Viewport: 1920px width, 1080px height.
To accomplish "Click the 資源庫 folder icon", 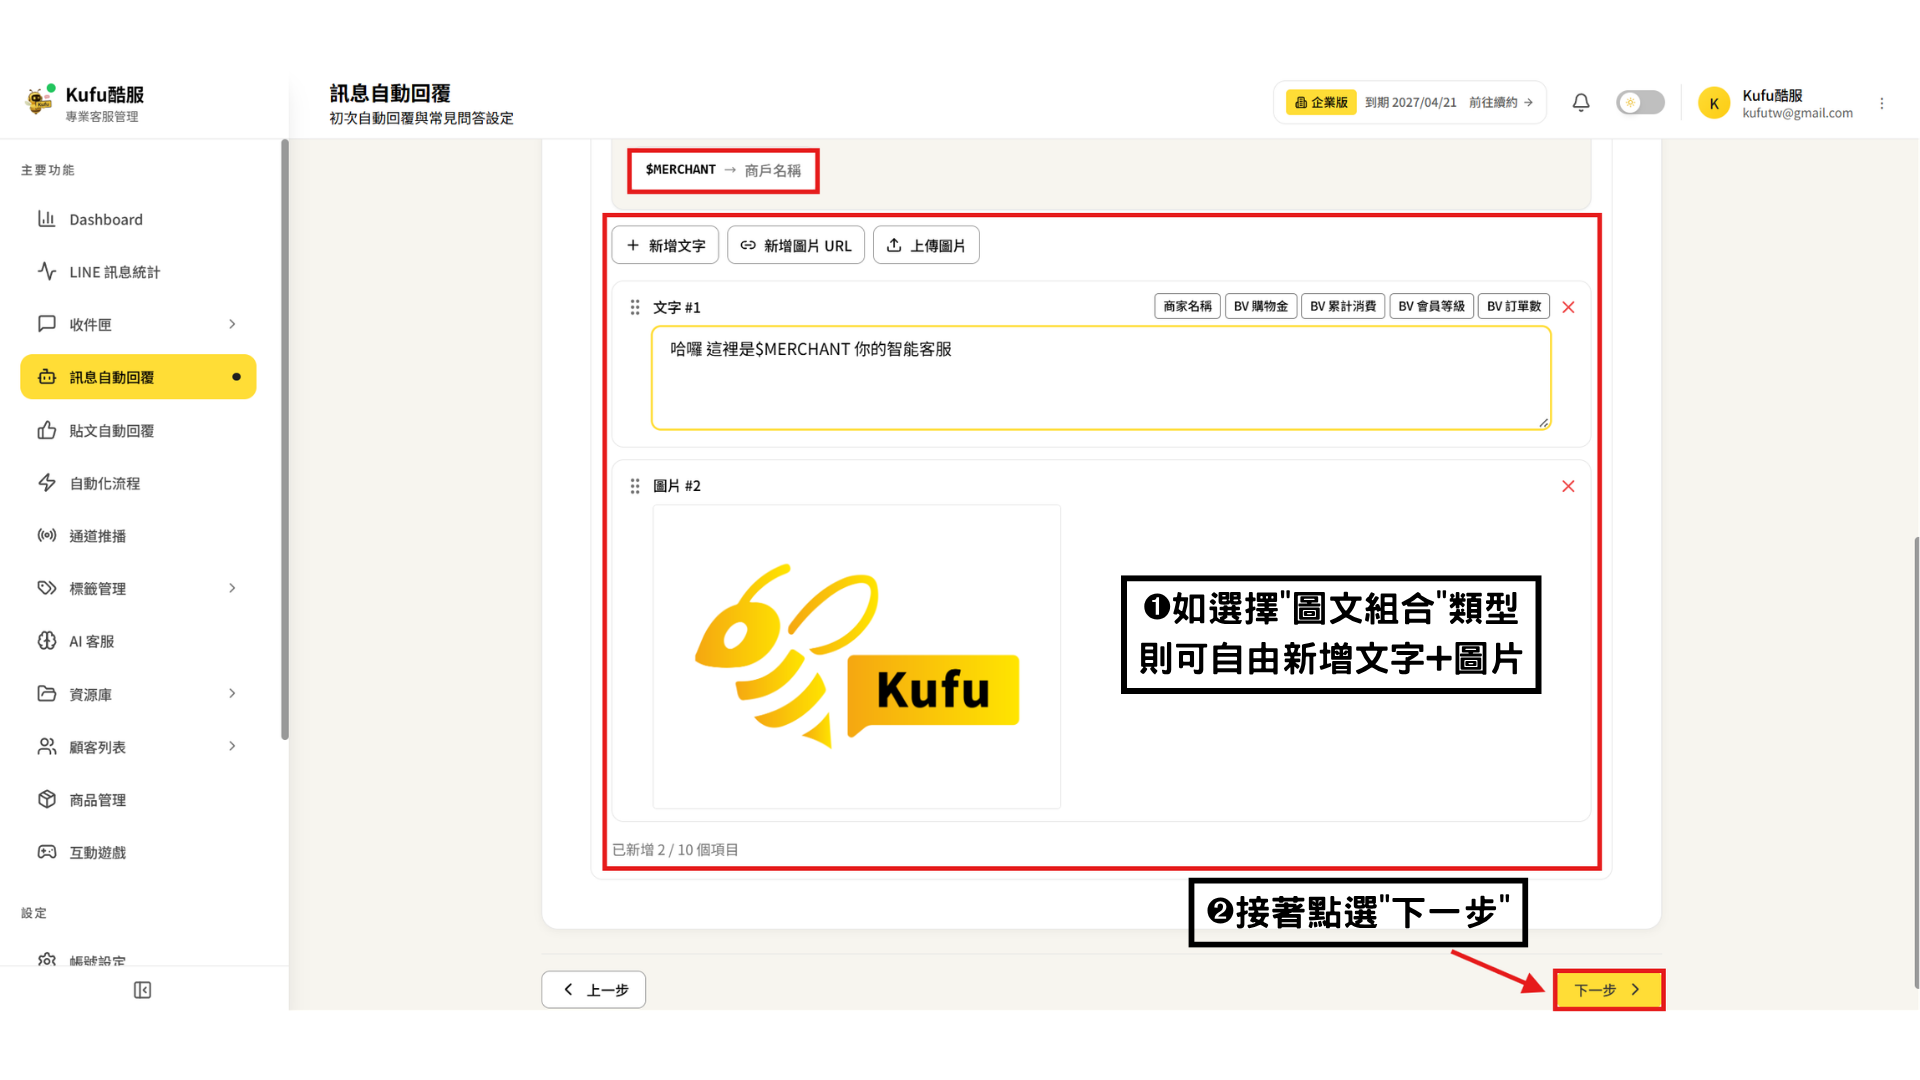I will pyautogui.click(x=47, y=693).
